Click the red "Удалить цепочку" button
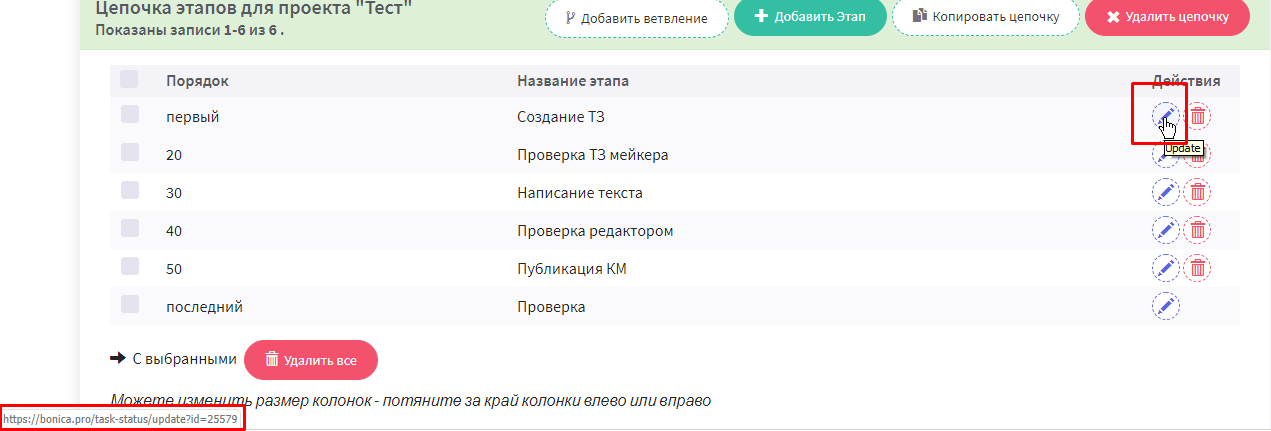1271x431 pixels. pos(1167,17)
